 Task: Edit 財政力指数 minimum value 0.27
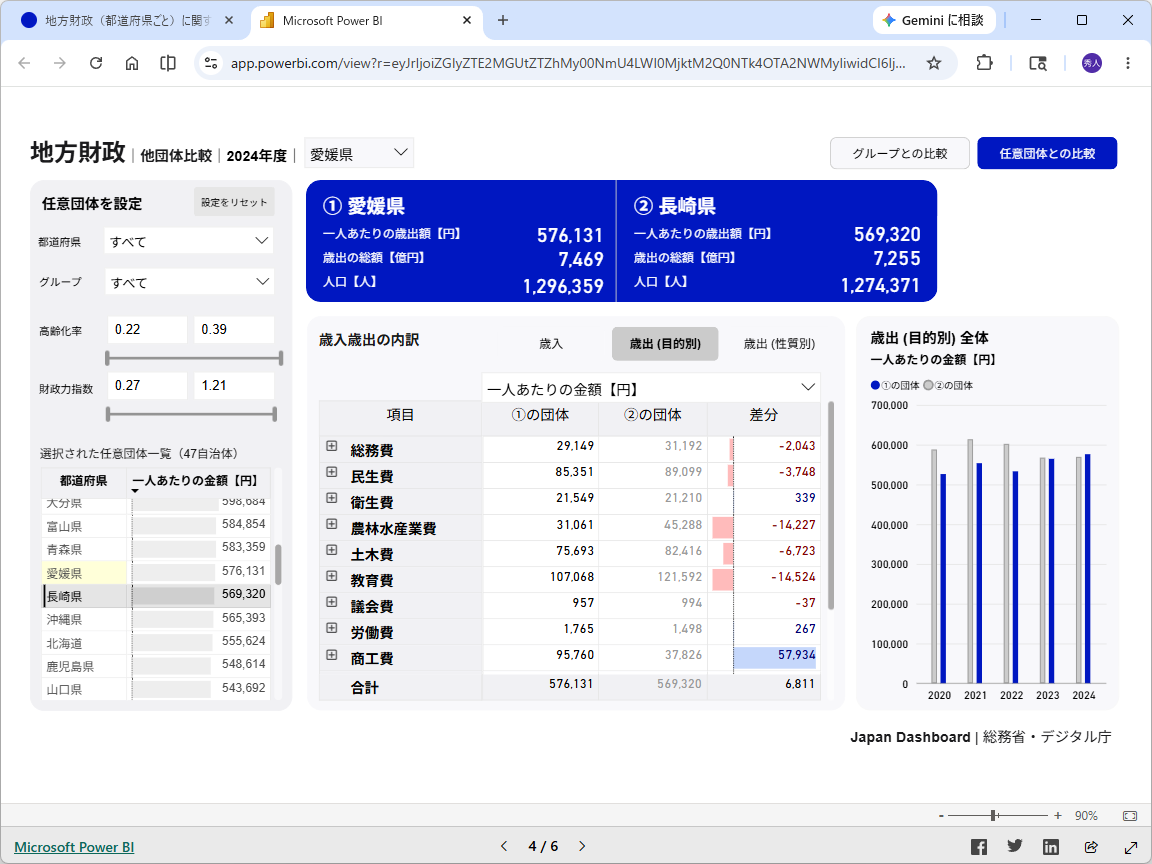click(x=148, y=385)
